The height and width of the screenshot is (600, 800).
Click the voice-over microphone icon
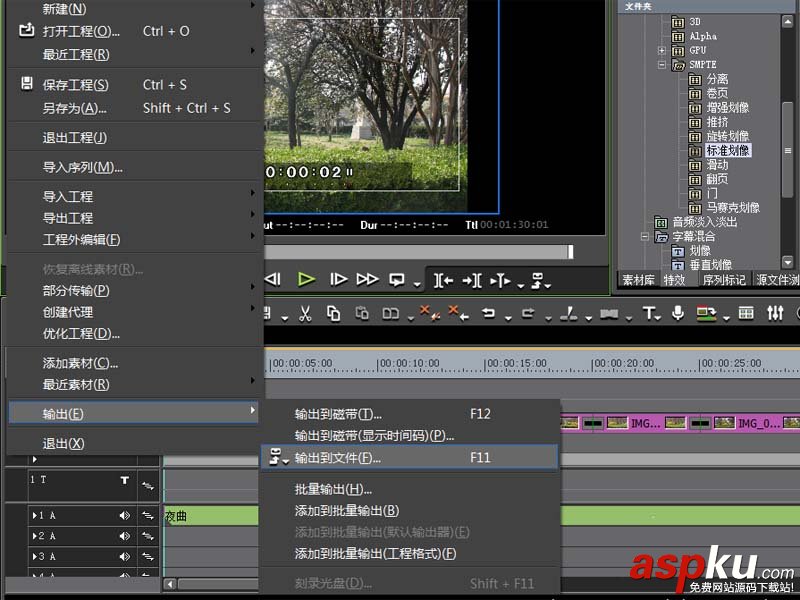(x=678, y=313)
